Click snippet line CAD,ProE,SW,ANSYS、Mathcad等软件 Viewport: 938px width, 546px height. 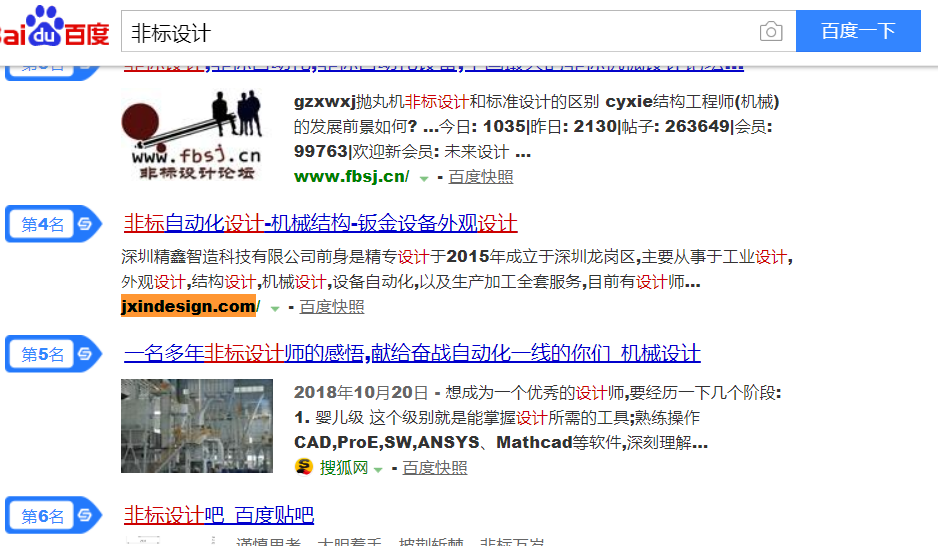click(501, 443)
